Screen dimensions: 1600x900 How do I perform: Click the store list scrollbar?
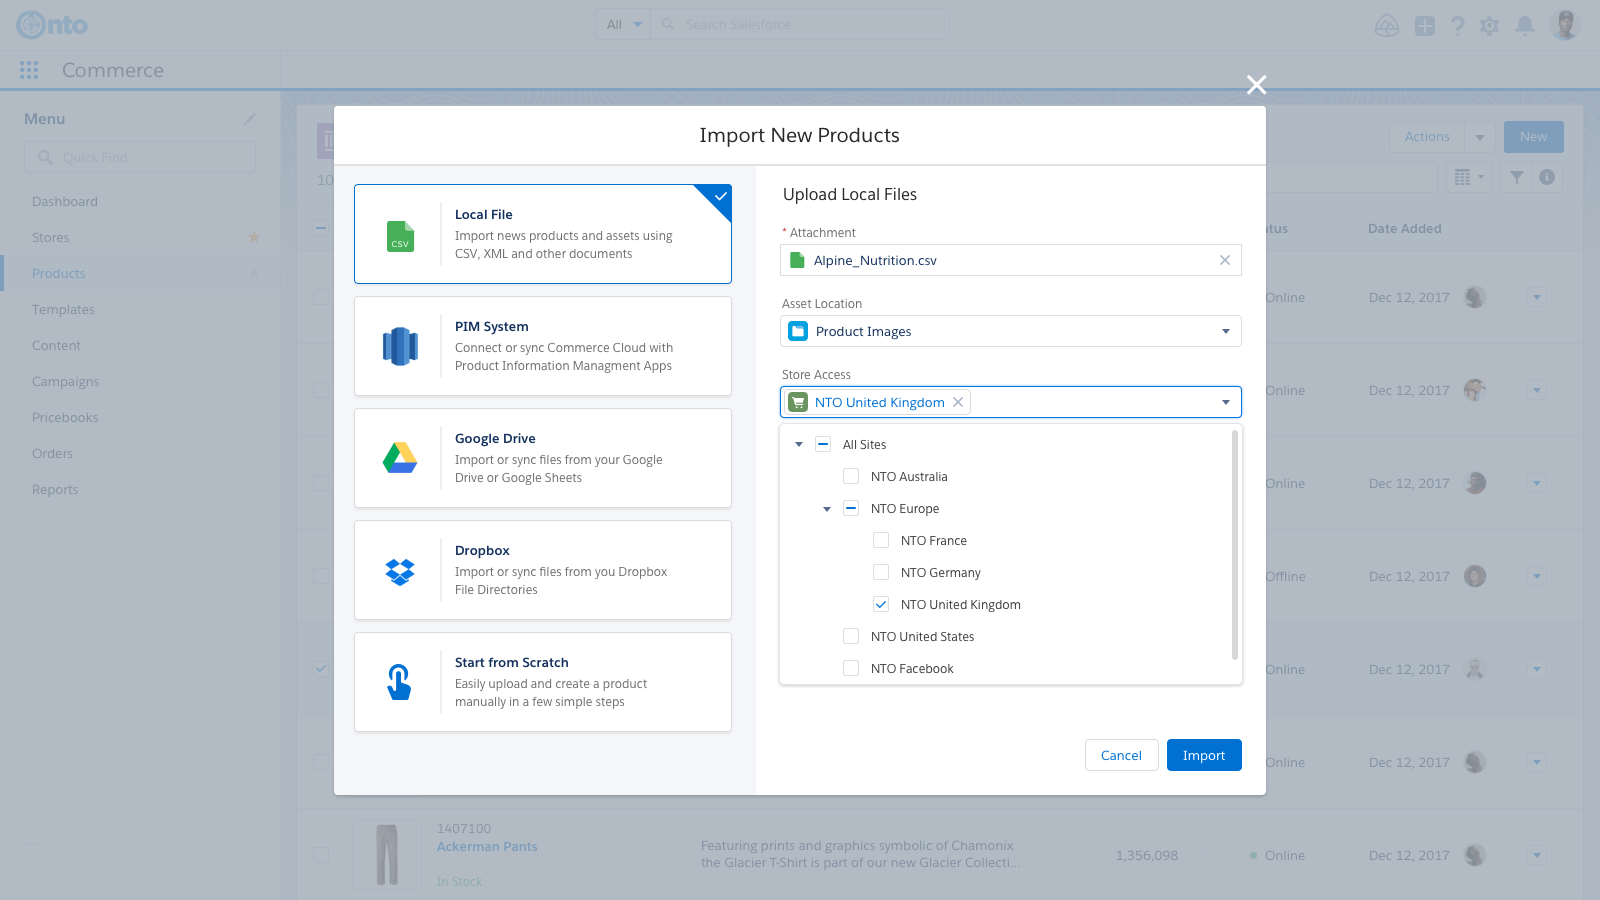pyautogui.click(x=1235, y=545)
